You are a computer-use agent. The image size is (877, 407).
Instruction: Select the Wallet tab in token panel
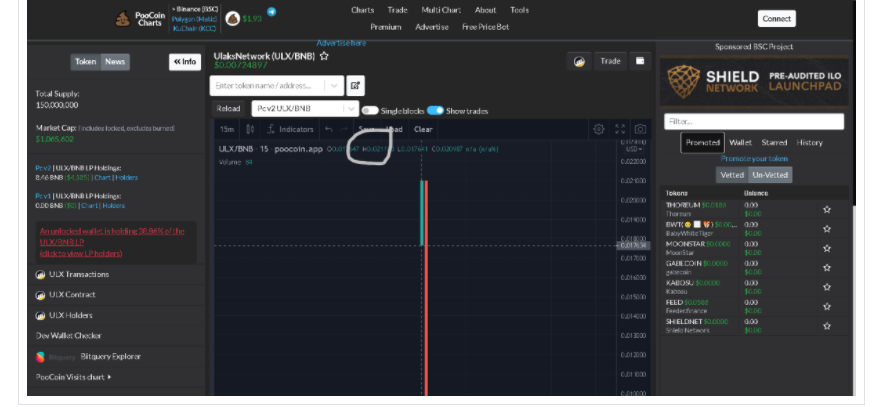click(x=741, y=143)
